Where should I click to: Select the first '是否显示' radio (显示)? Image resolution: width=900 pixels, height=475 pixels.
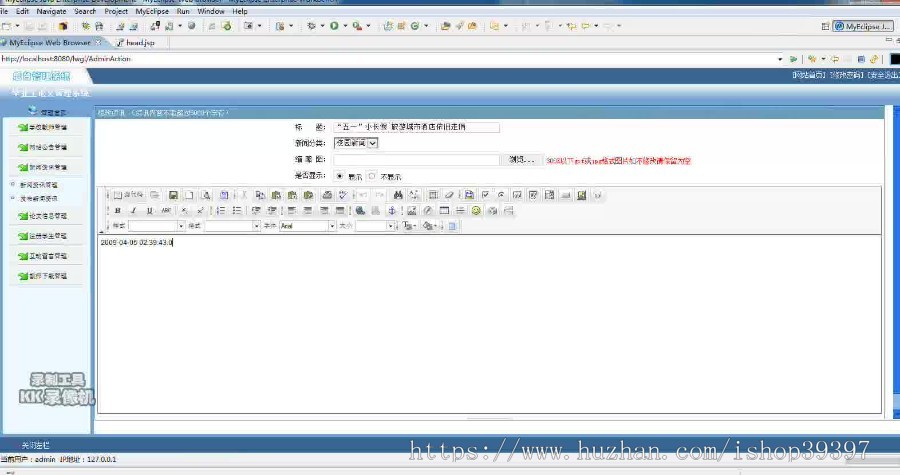click(340, 176)
